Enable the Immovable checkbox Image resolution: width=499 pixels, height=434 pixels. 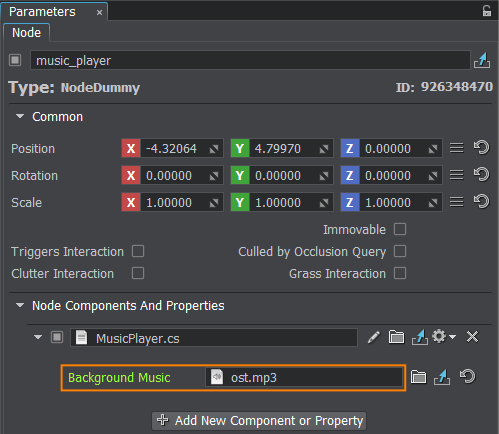point(400,229)
